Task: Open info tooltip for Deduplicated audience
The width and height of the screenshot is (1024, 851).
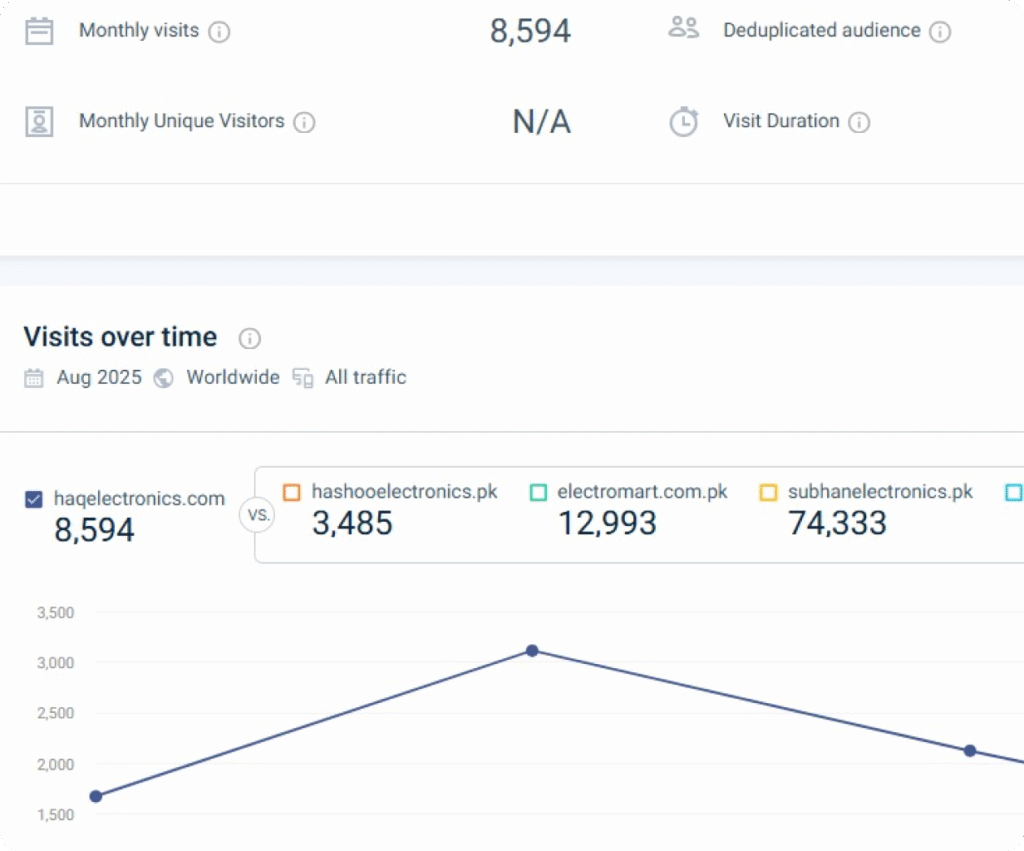Action: click(940, 32)
